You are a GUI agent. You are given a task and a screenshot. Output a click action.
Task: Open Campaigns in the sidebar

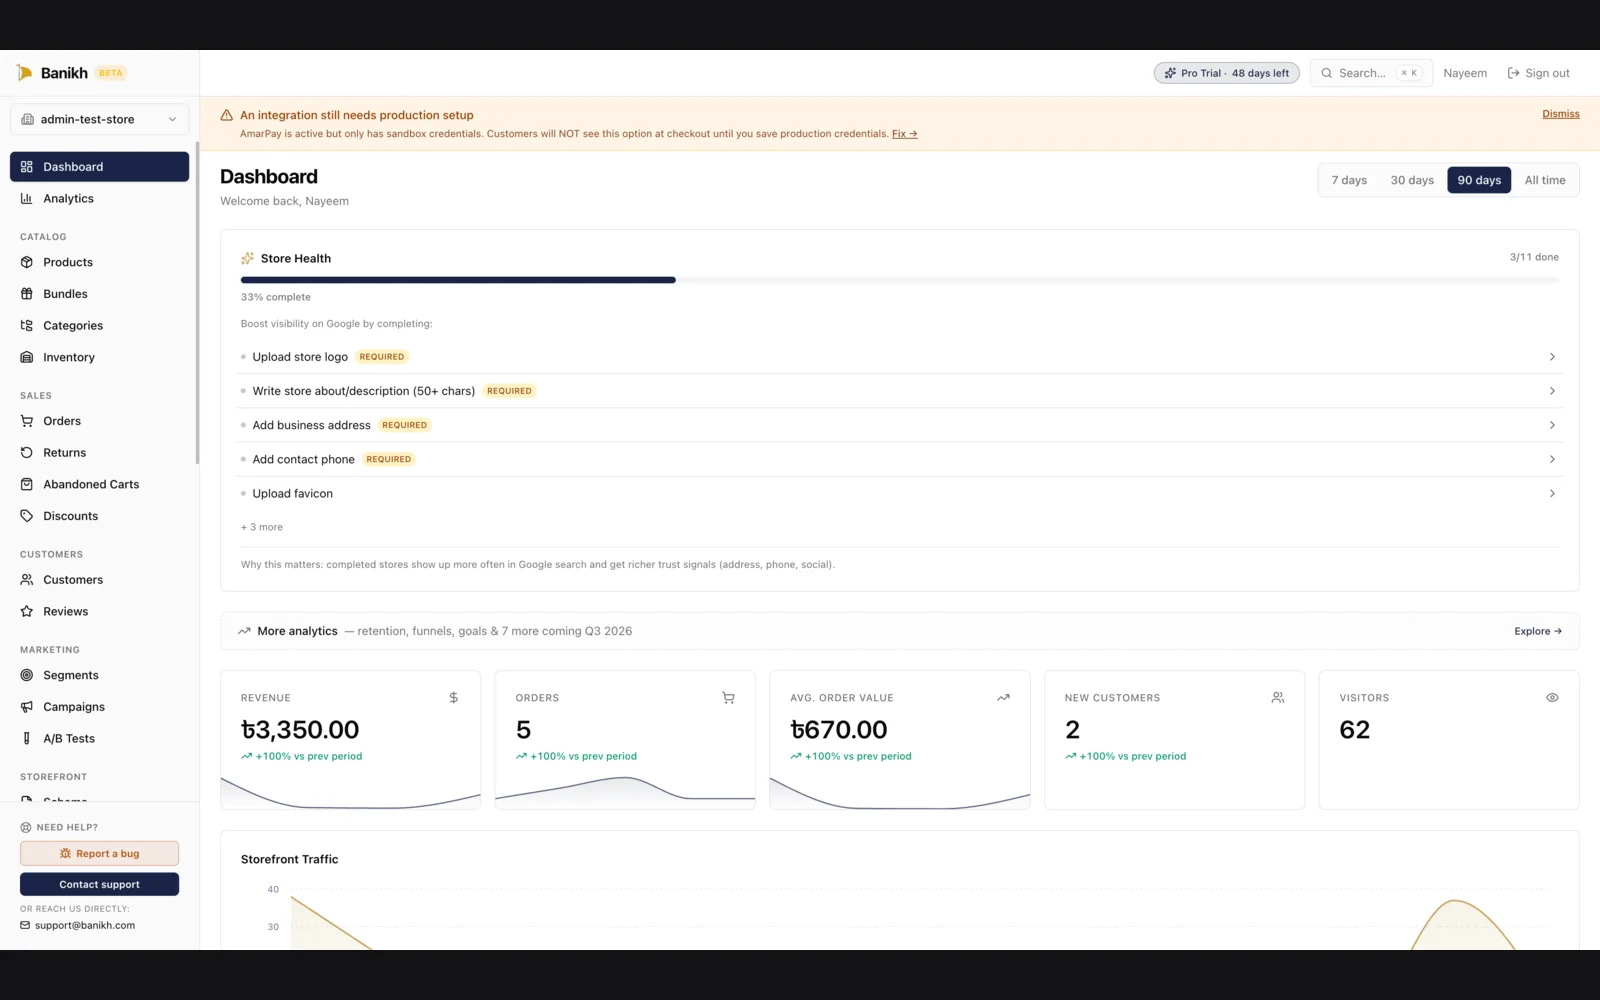99,707
